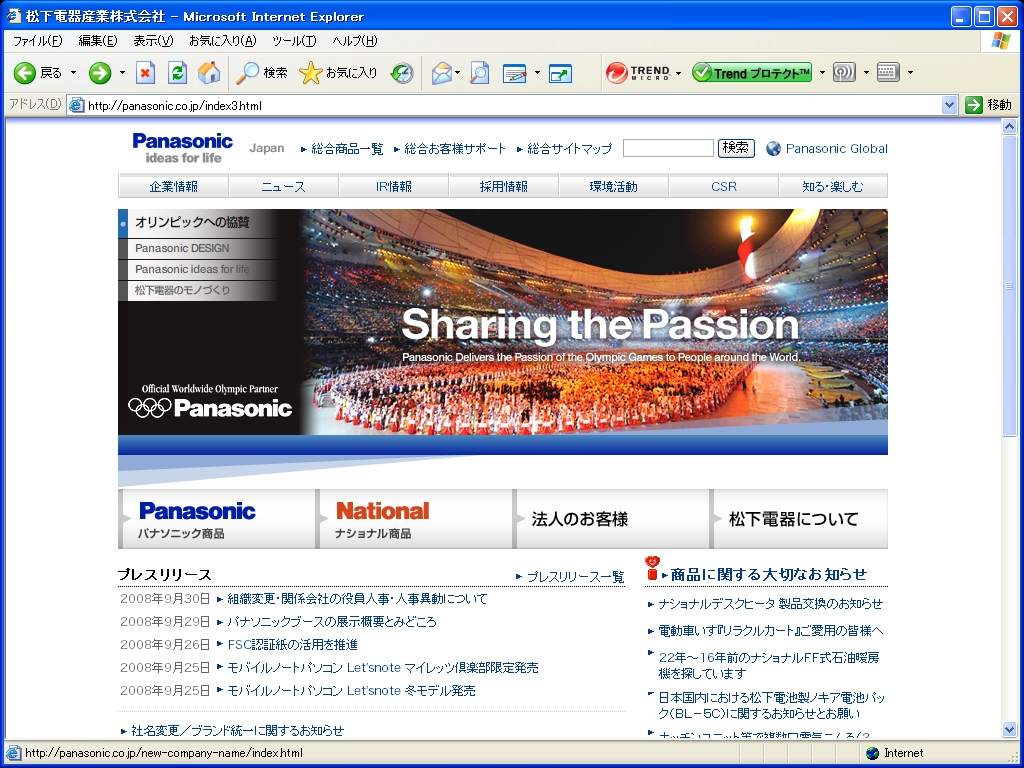Expand the Back button history dropdown
This screenshot has width=1024, height=768.
tap(73, 72)
